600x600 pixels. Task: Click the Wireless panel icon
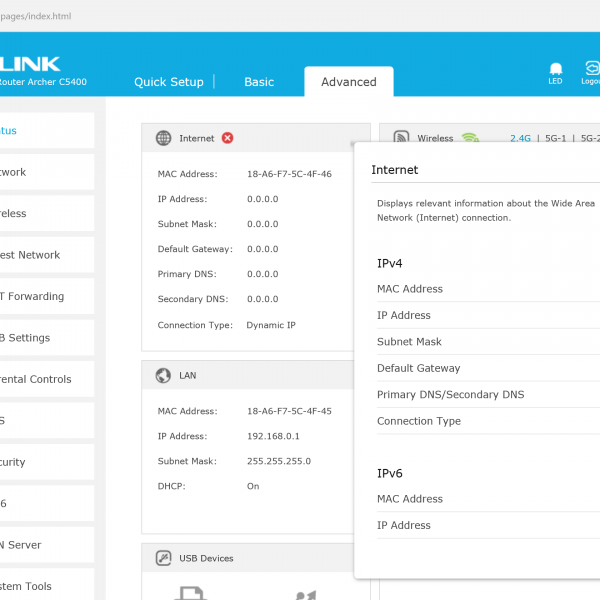(x=401, y=138)
